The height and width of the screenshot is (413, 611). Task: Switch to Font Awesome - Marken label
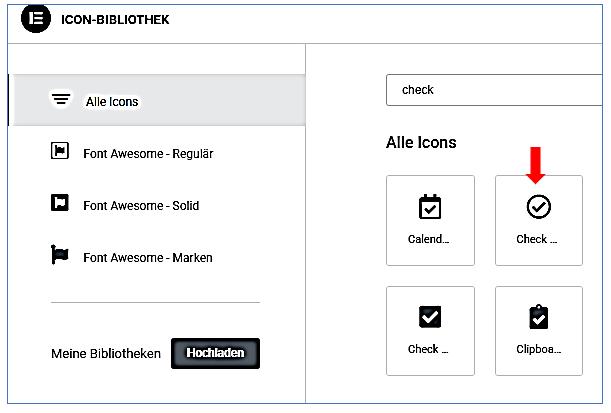(148, 258)
